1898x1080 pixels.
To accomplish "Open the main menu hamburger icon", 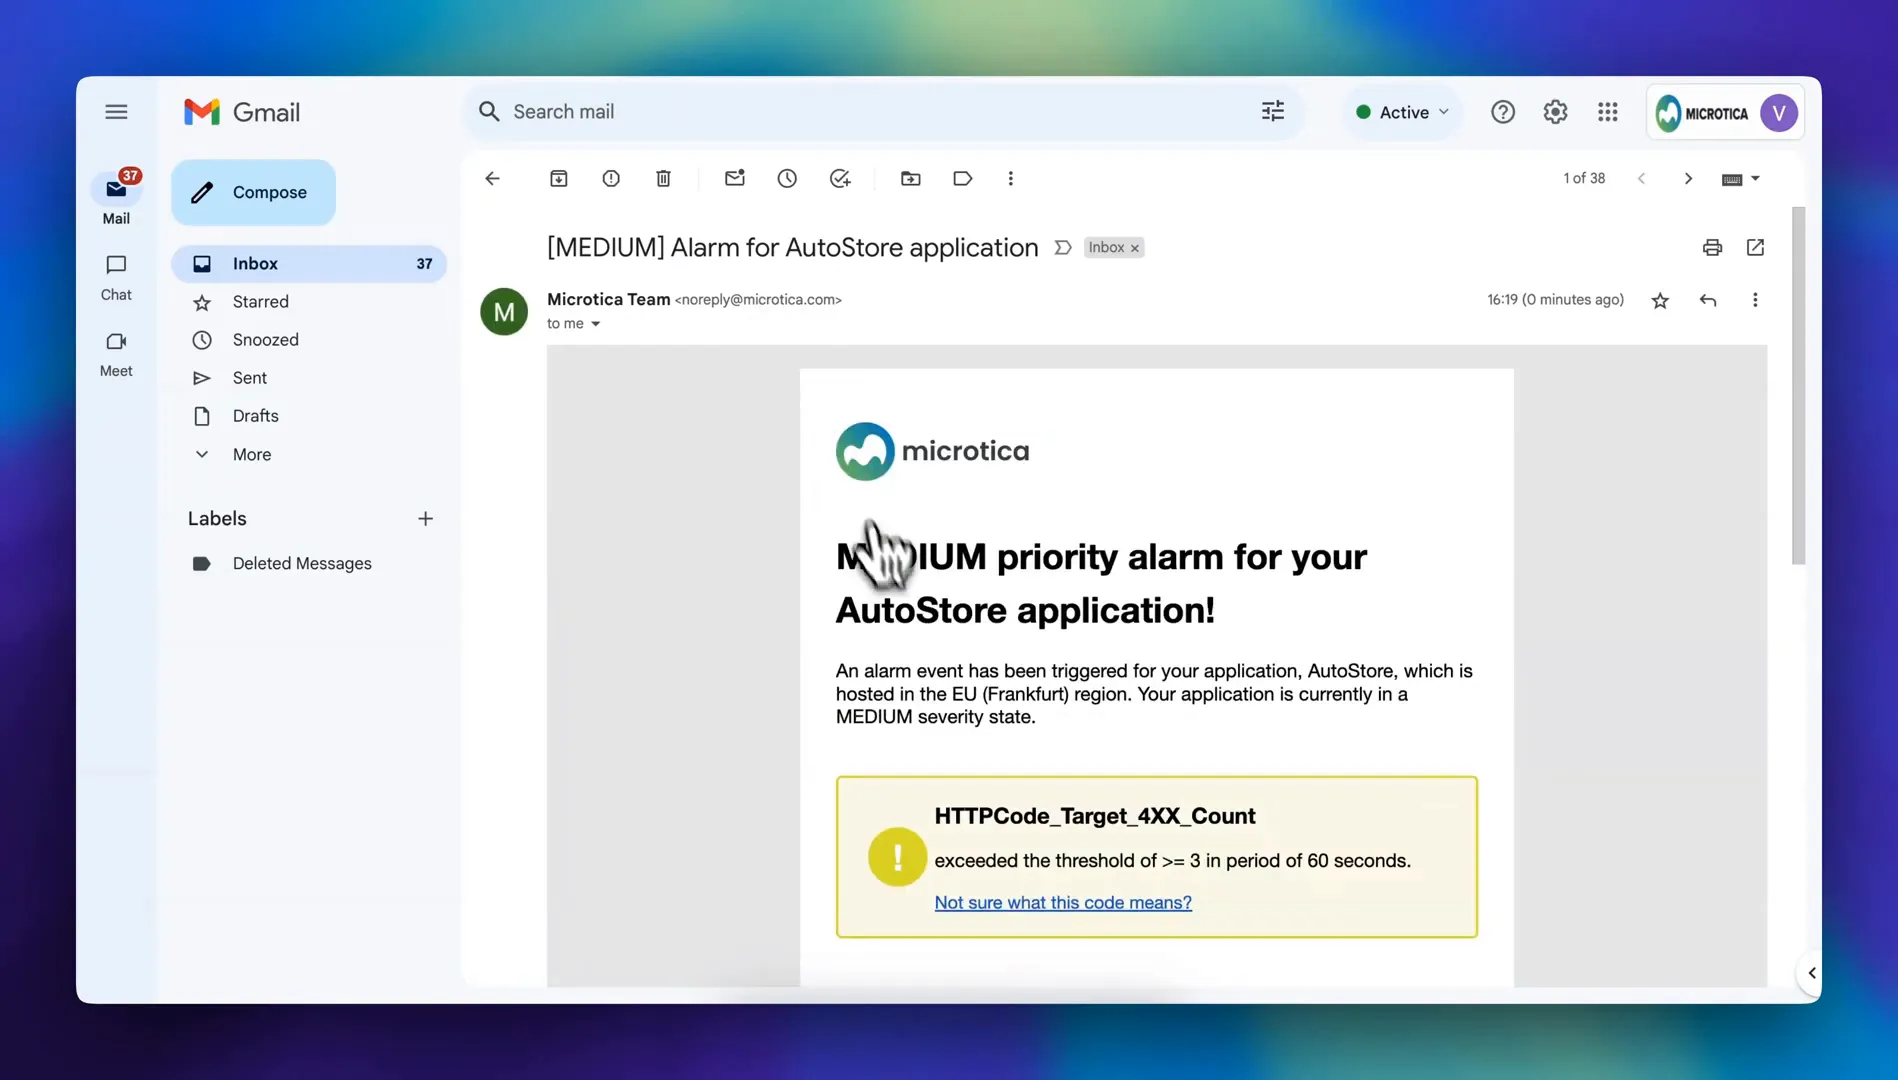I will click(116, 112).
